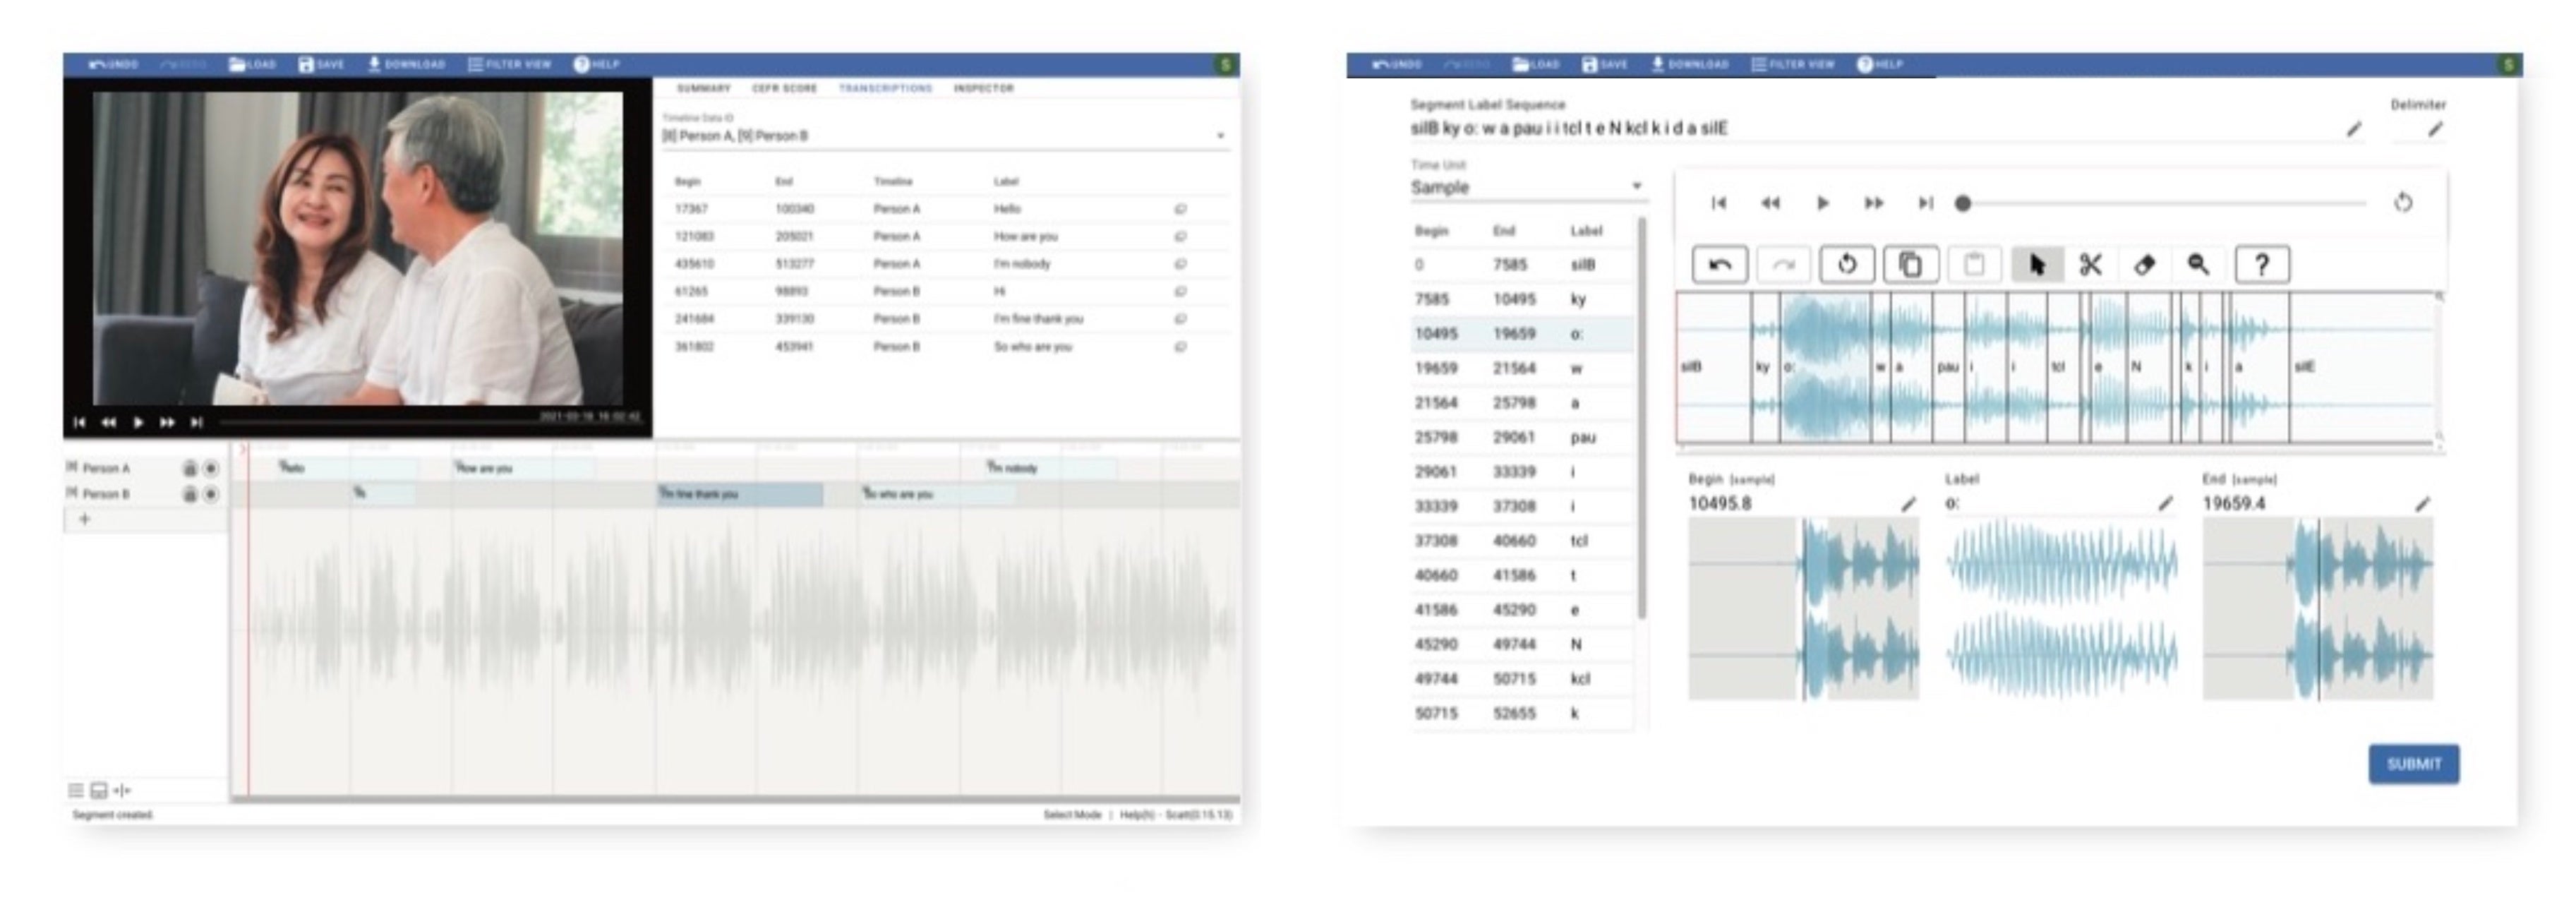Select the zoom magnifier tool
2576x907 pixels.
pos(2198,265)
